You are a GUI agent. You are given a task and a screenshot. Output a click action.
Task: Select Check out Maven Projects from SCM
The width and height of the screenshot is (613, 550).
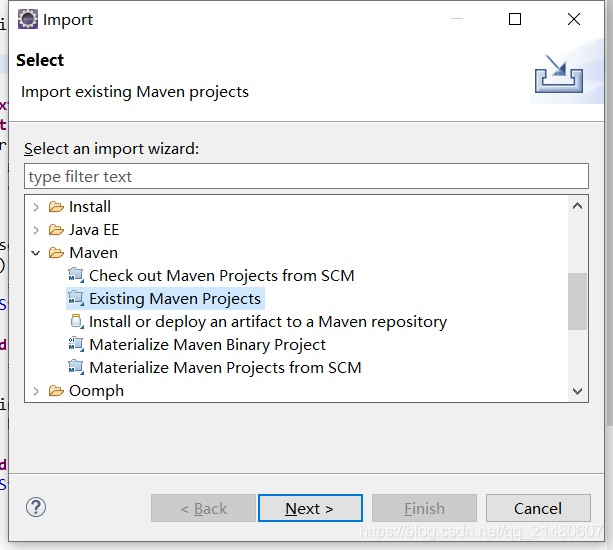pos(222,276)
